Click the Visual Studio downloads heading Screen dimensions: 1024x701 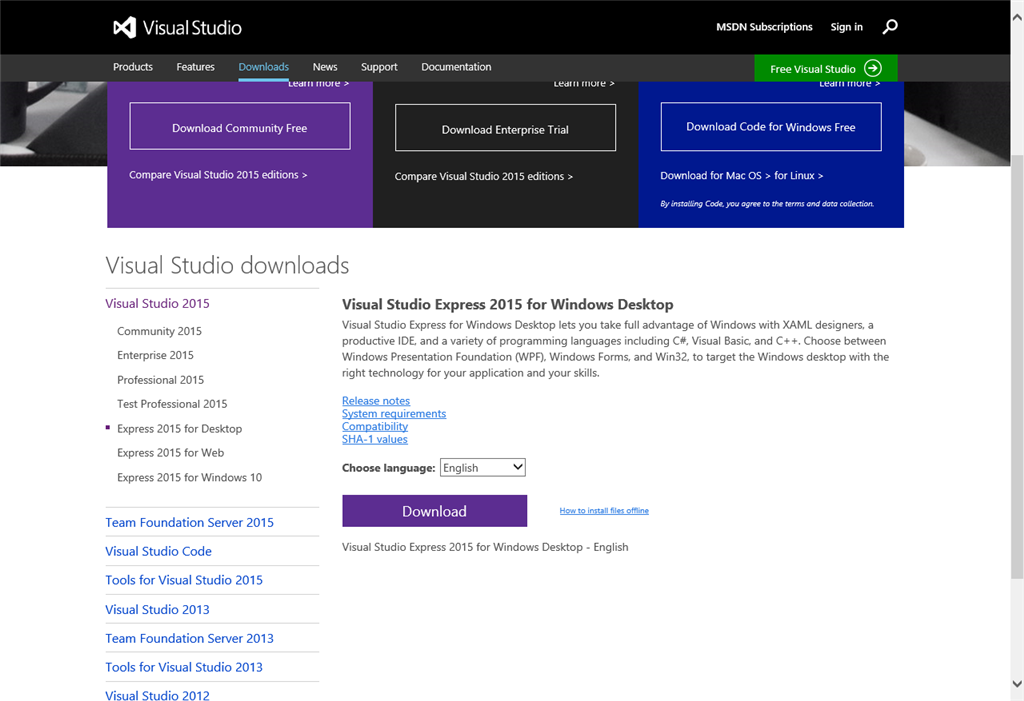pyautogui.click(x=227, y=265)
